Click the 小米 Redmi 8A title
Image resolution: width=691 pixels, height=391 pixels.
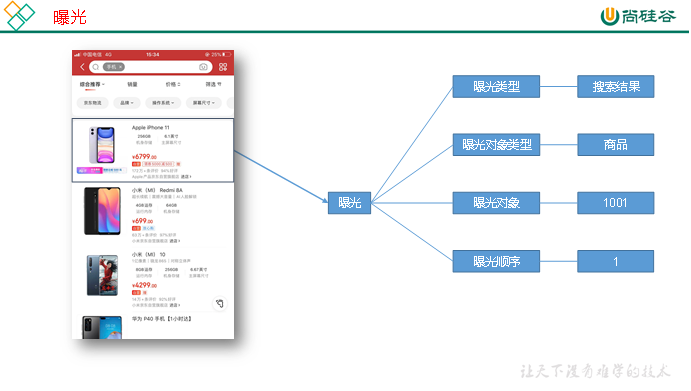pyautogui.click(x=157, y=190)
